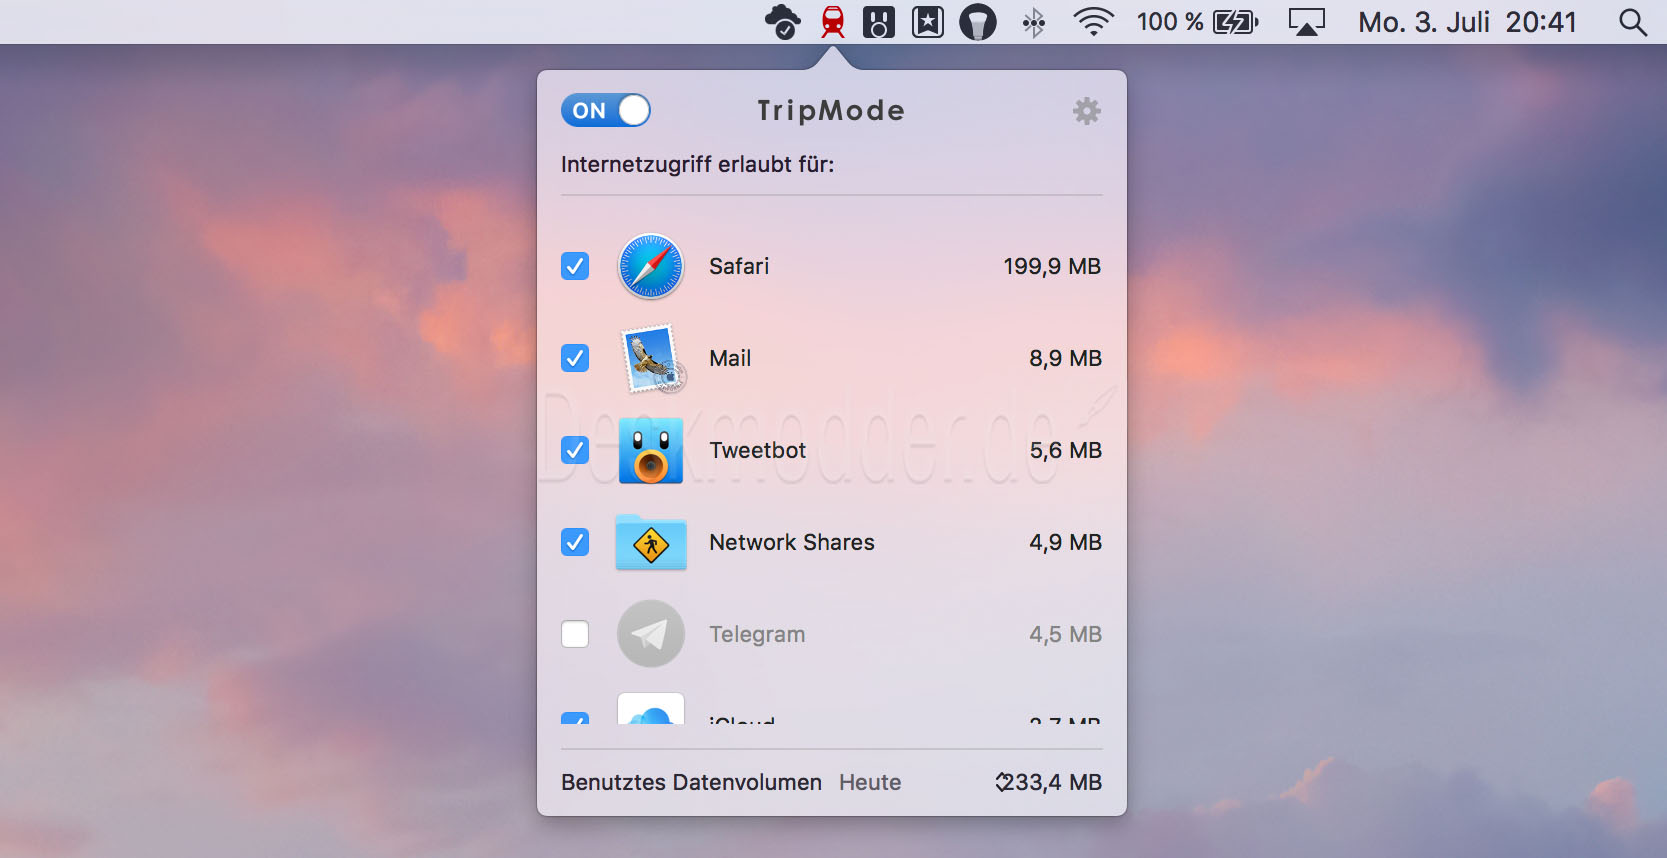Uncheck the Network Shares checkbox
1667x858 pixels.
[x=575, y=542]
